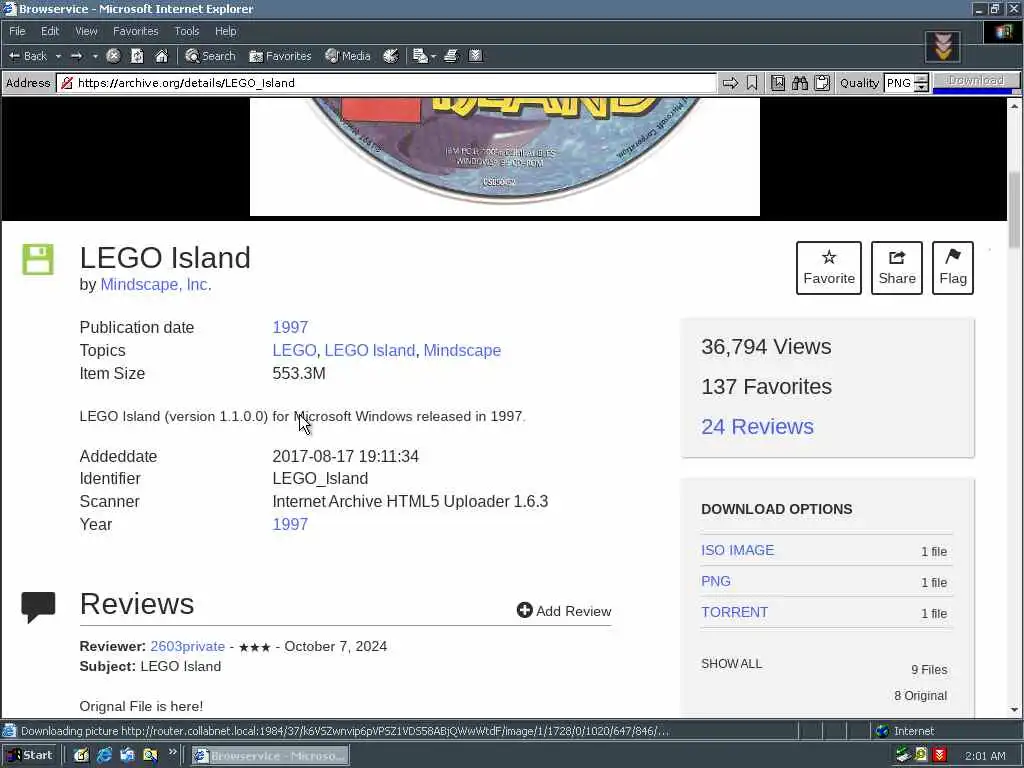This screenshot has height=768, width=1024.
Task: Click the address bar URL field
Action: pos(387,83)
